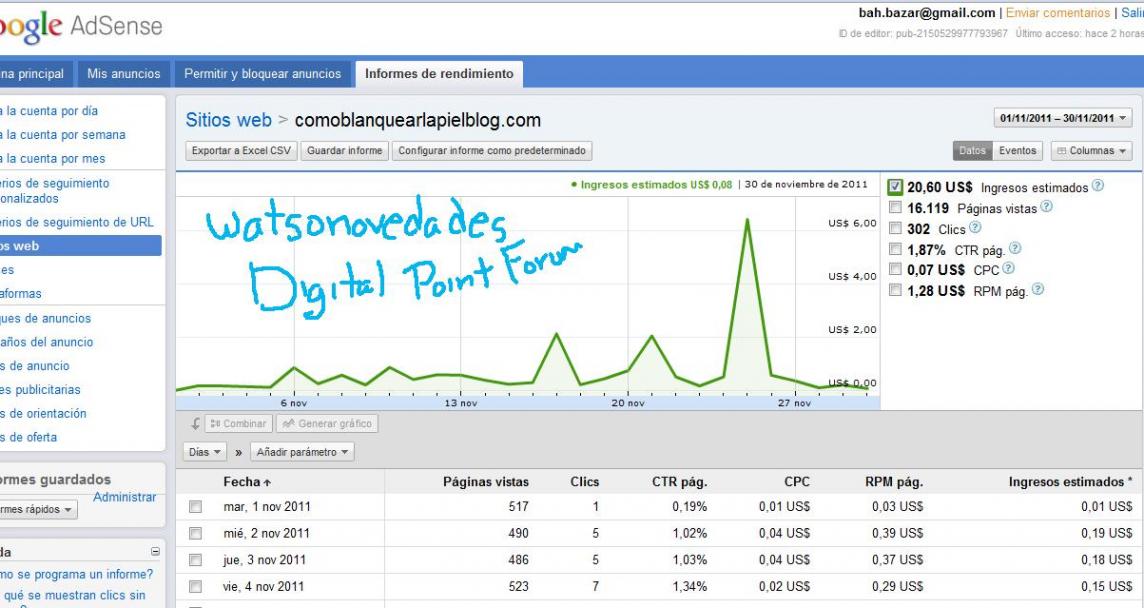Image resolution: width=1144 pixels, height=608 pixels.
Task: Open de orientación sidebar link
Action: (x=43, y=413)
